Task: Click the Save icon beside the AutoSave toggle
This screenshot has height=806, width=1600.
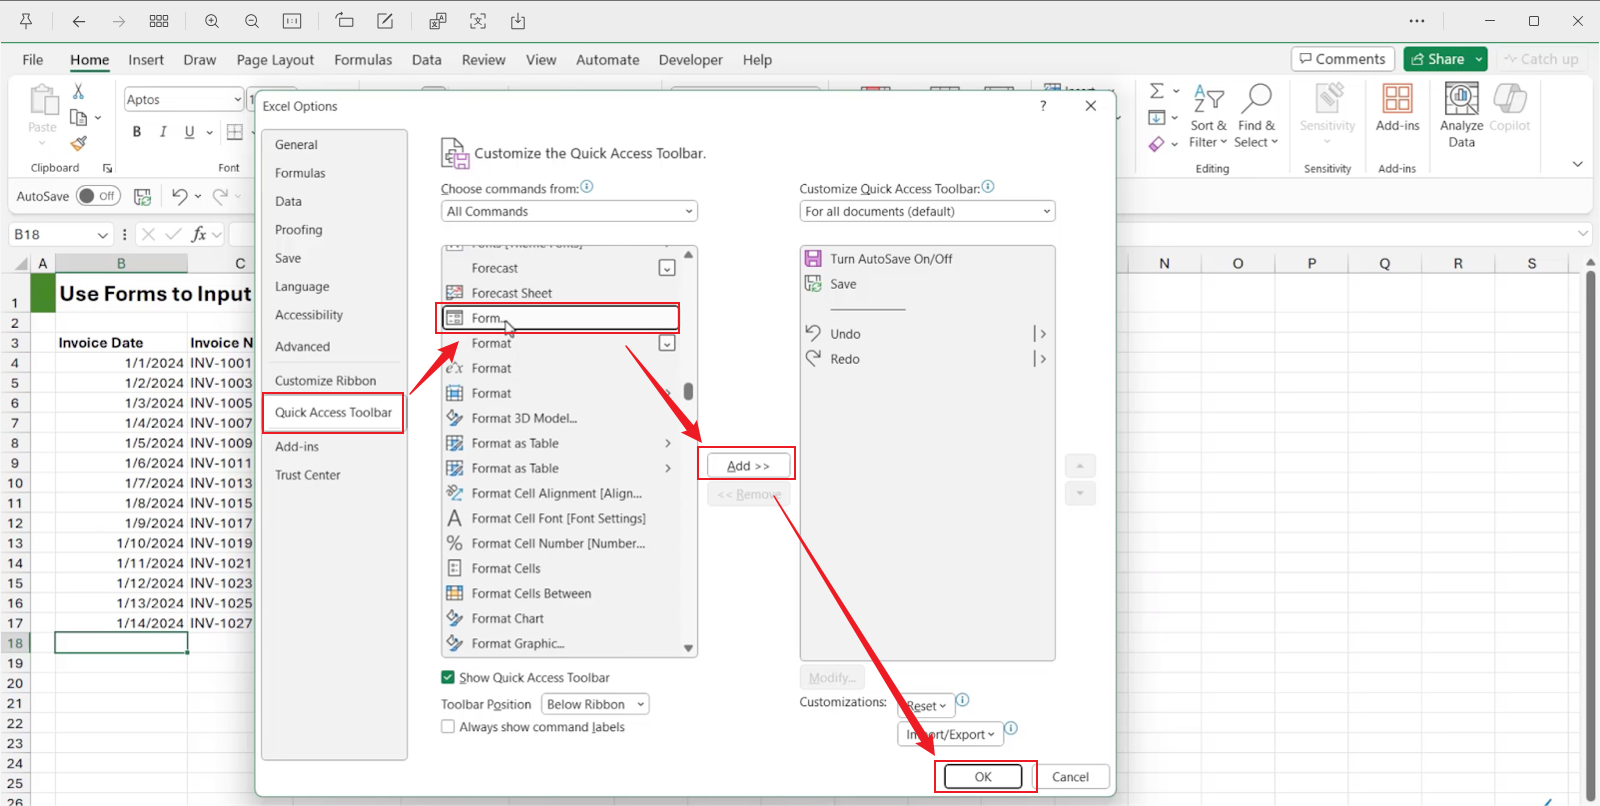Action: (142, 196)
